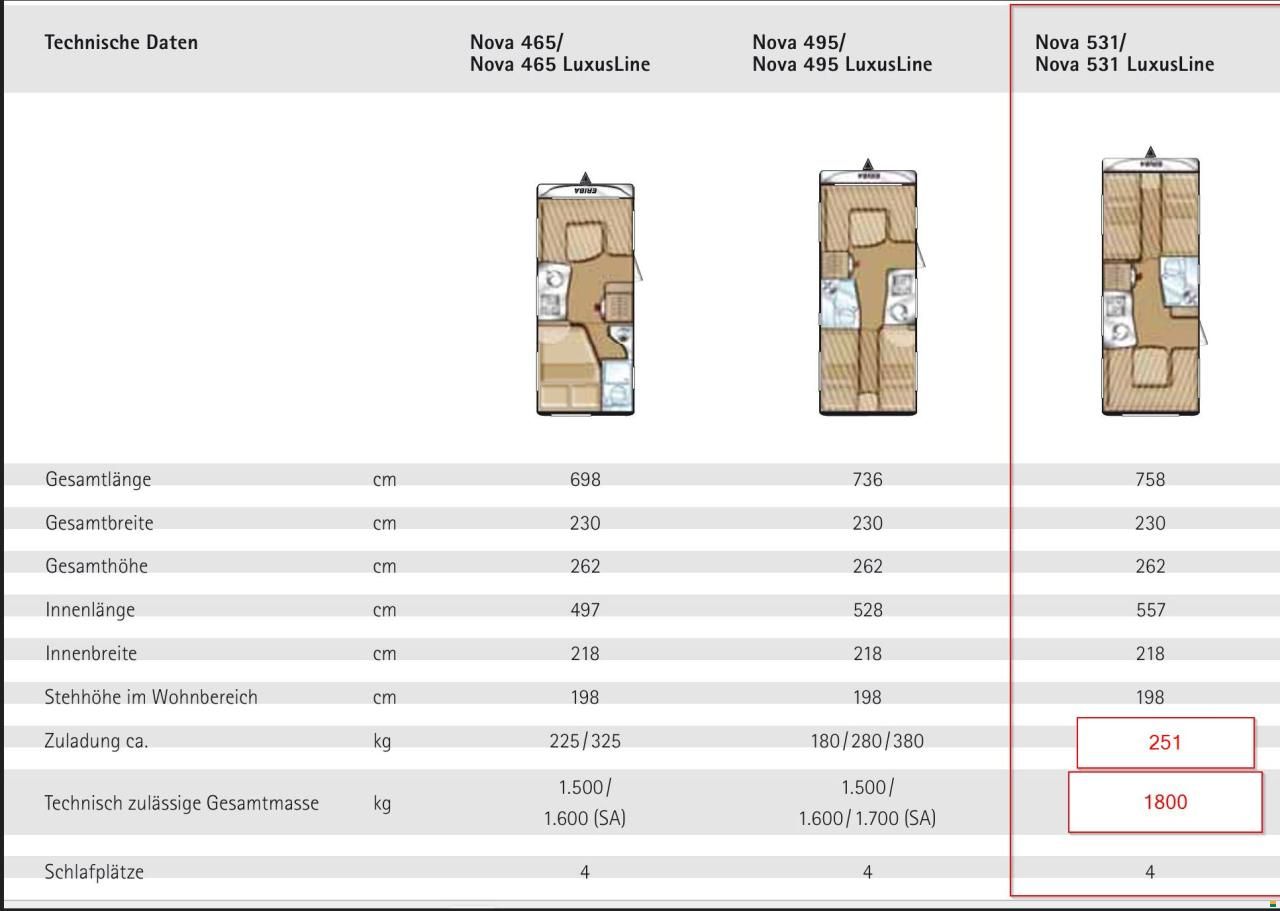Click the 'Gesamtlänge' row label

98,479
